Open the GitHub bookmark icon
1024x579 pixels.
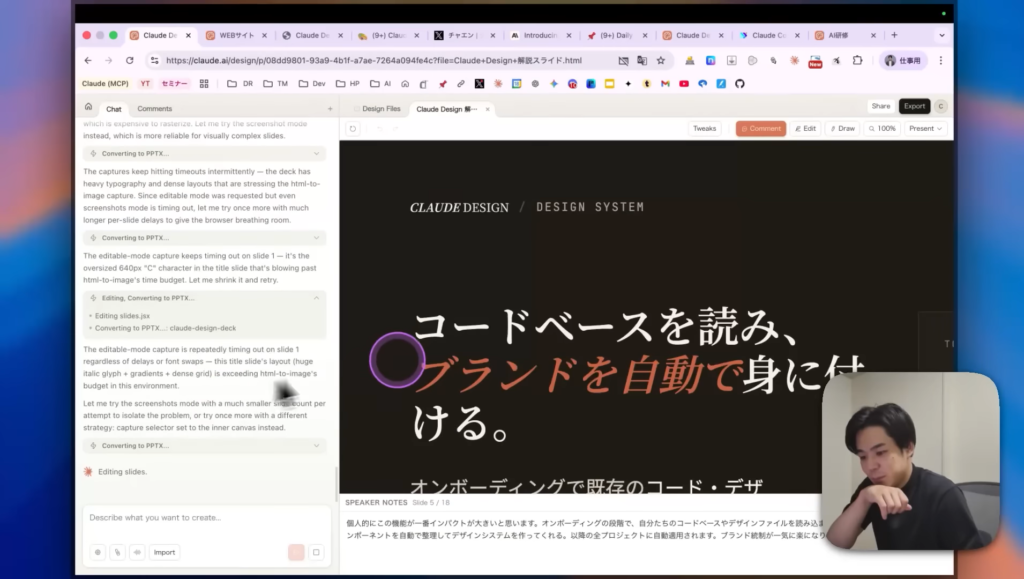739,84
